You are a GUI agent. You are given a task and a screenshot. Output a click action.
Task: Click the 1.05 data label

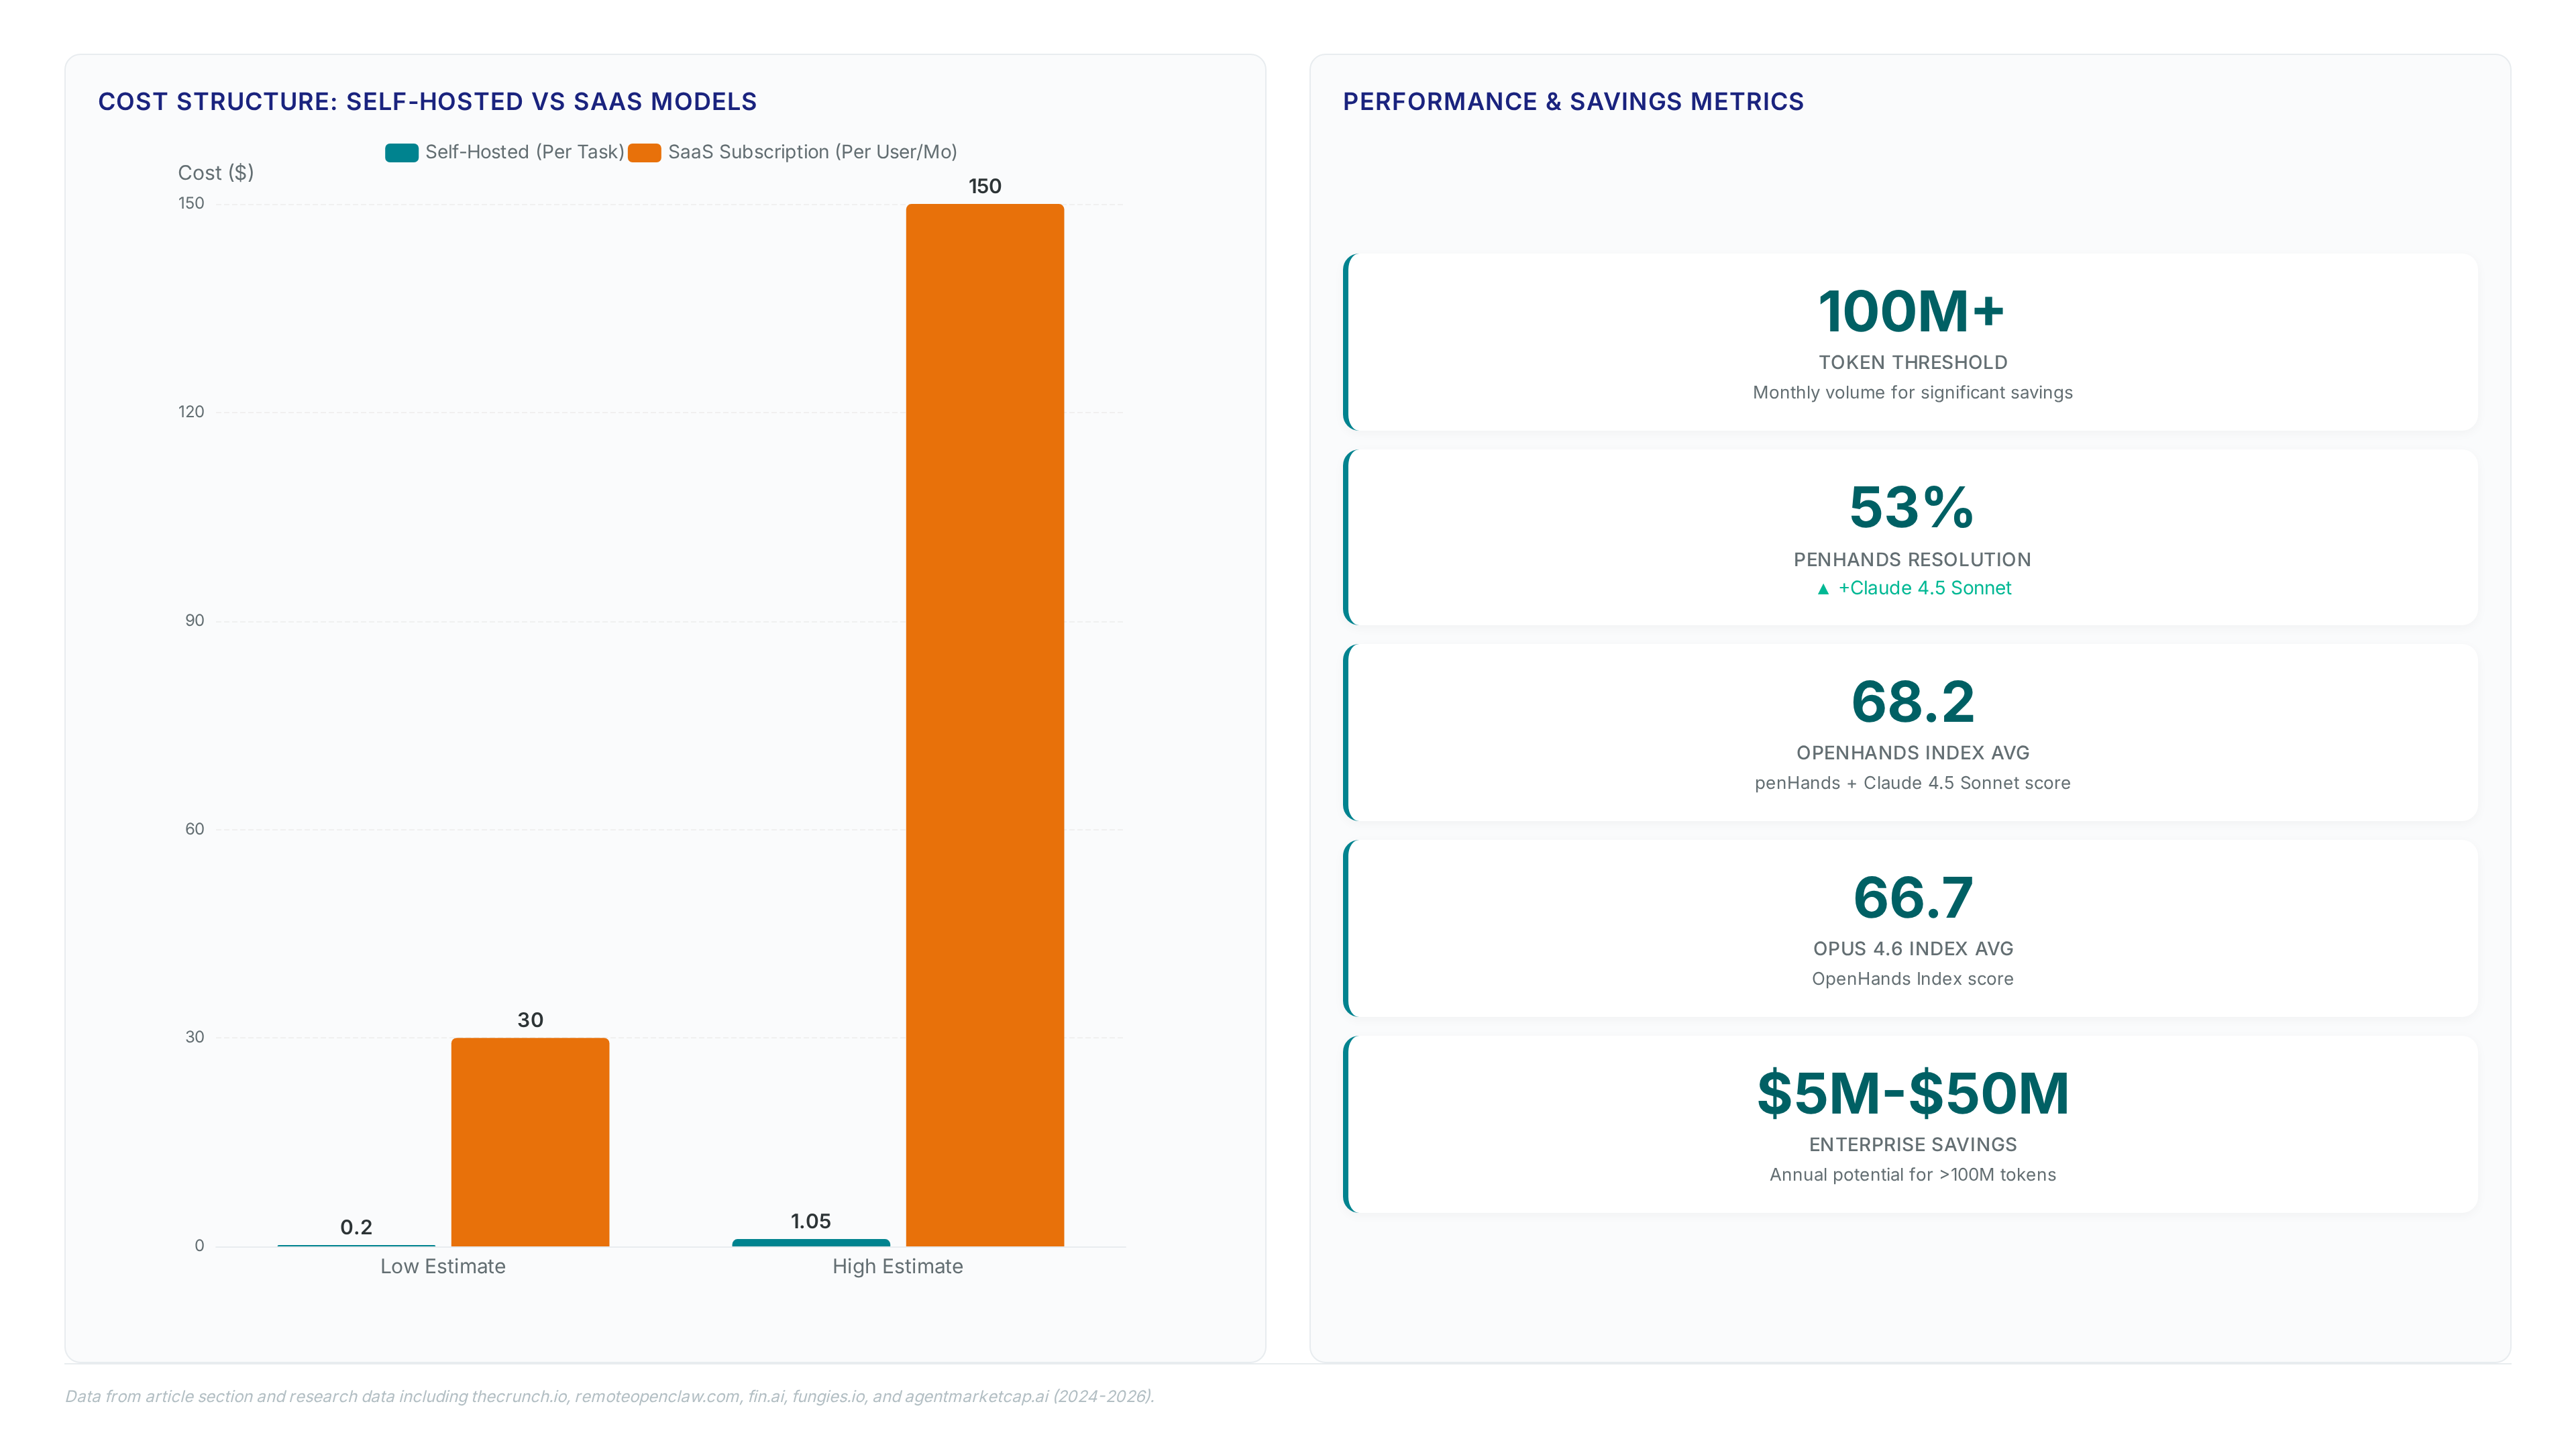tap(811, 1221)
